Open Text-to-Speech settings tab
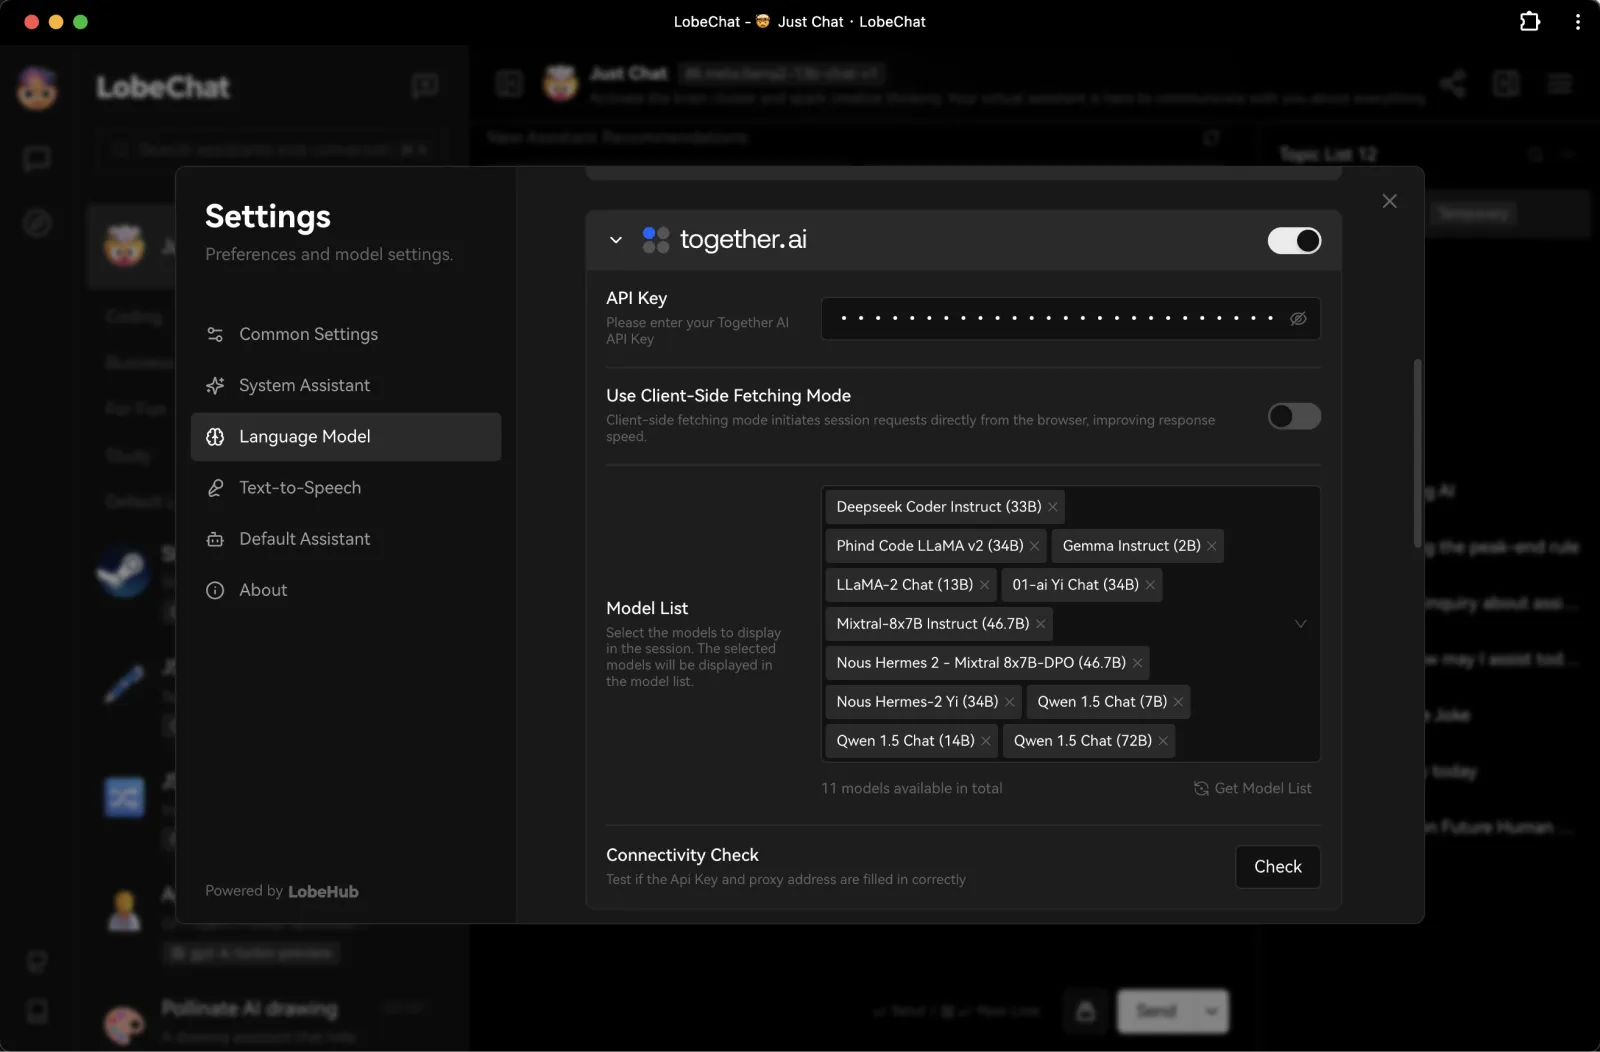 coord(346,488)
